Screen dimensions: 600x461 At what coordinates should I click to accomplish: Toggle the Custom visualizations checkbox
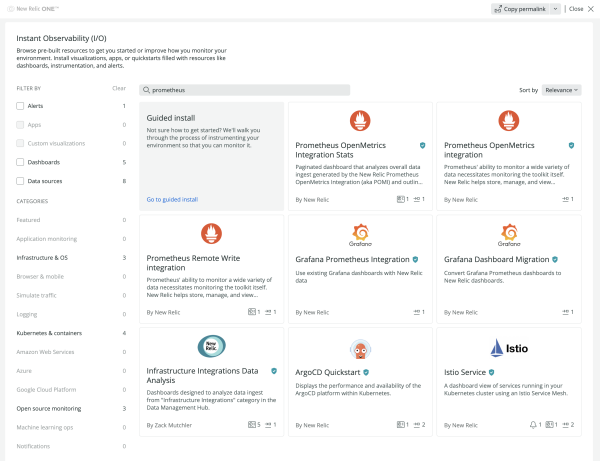pyautogui.click(x=20, y=143)
